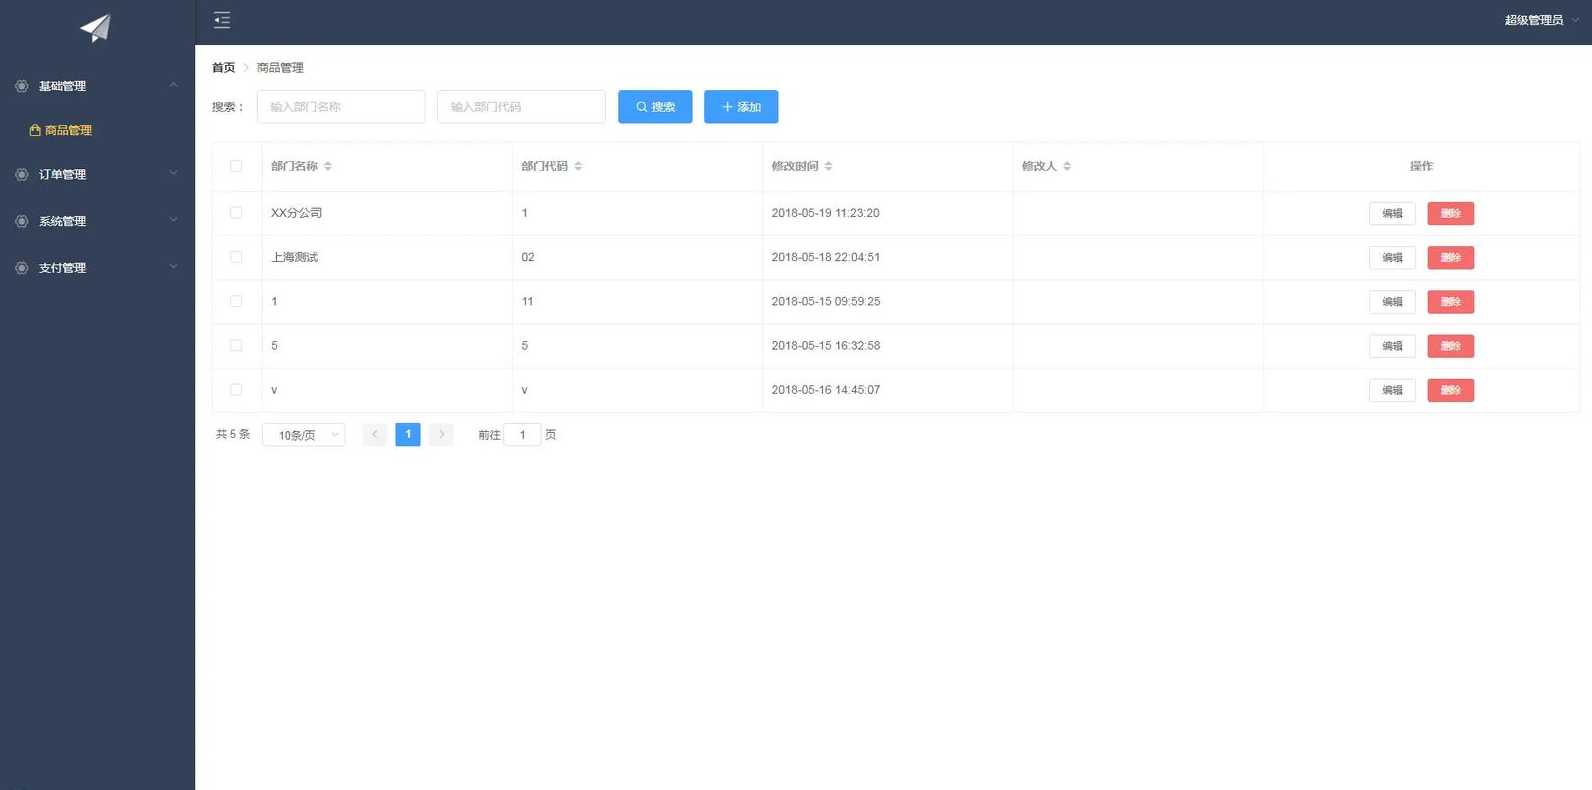Viewport: 1592px width, 790px height.
Task: Sort by 部门名称 column arrows
Action: (328, 166)
